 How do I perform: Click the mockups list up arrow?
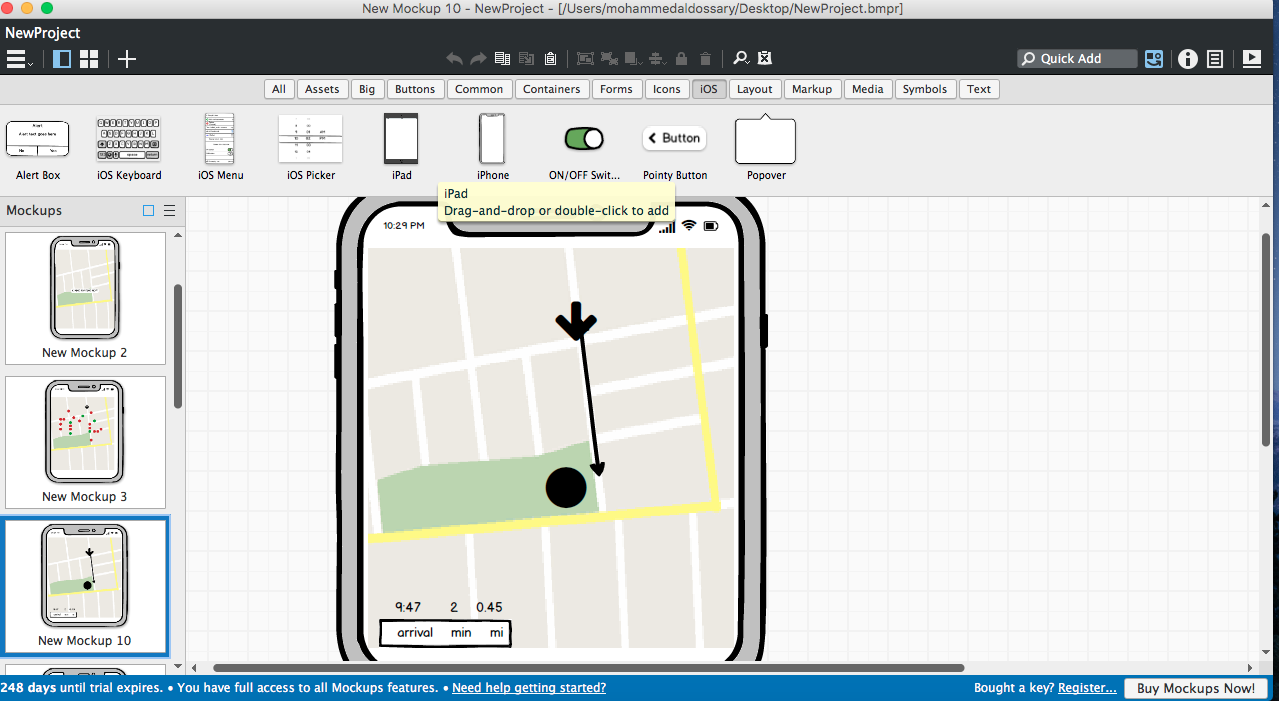(x=178, y=236)
